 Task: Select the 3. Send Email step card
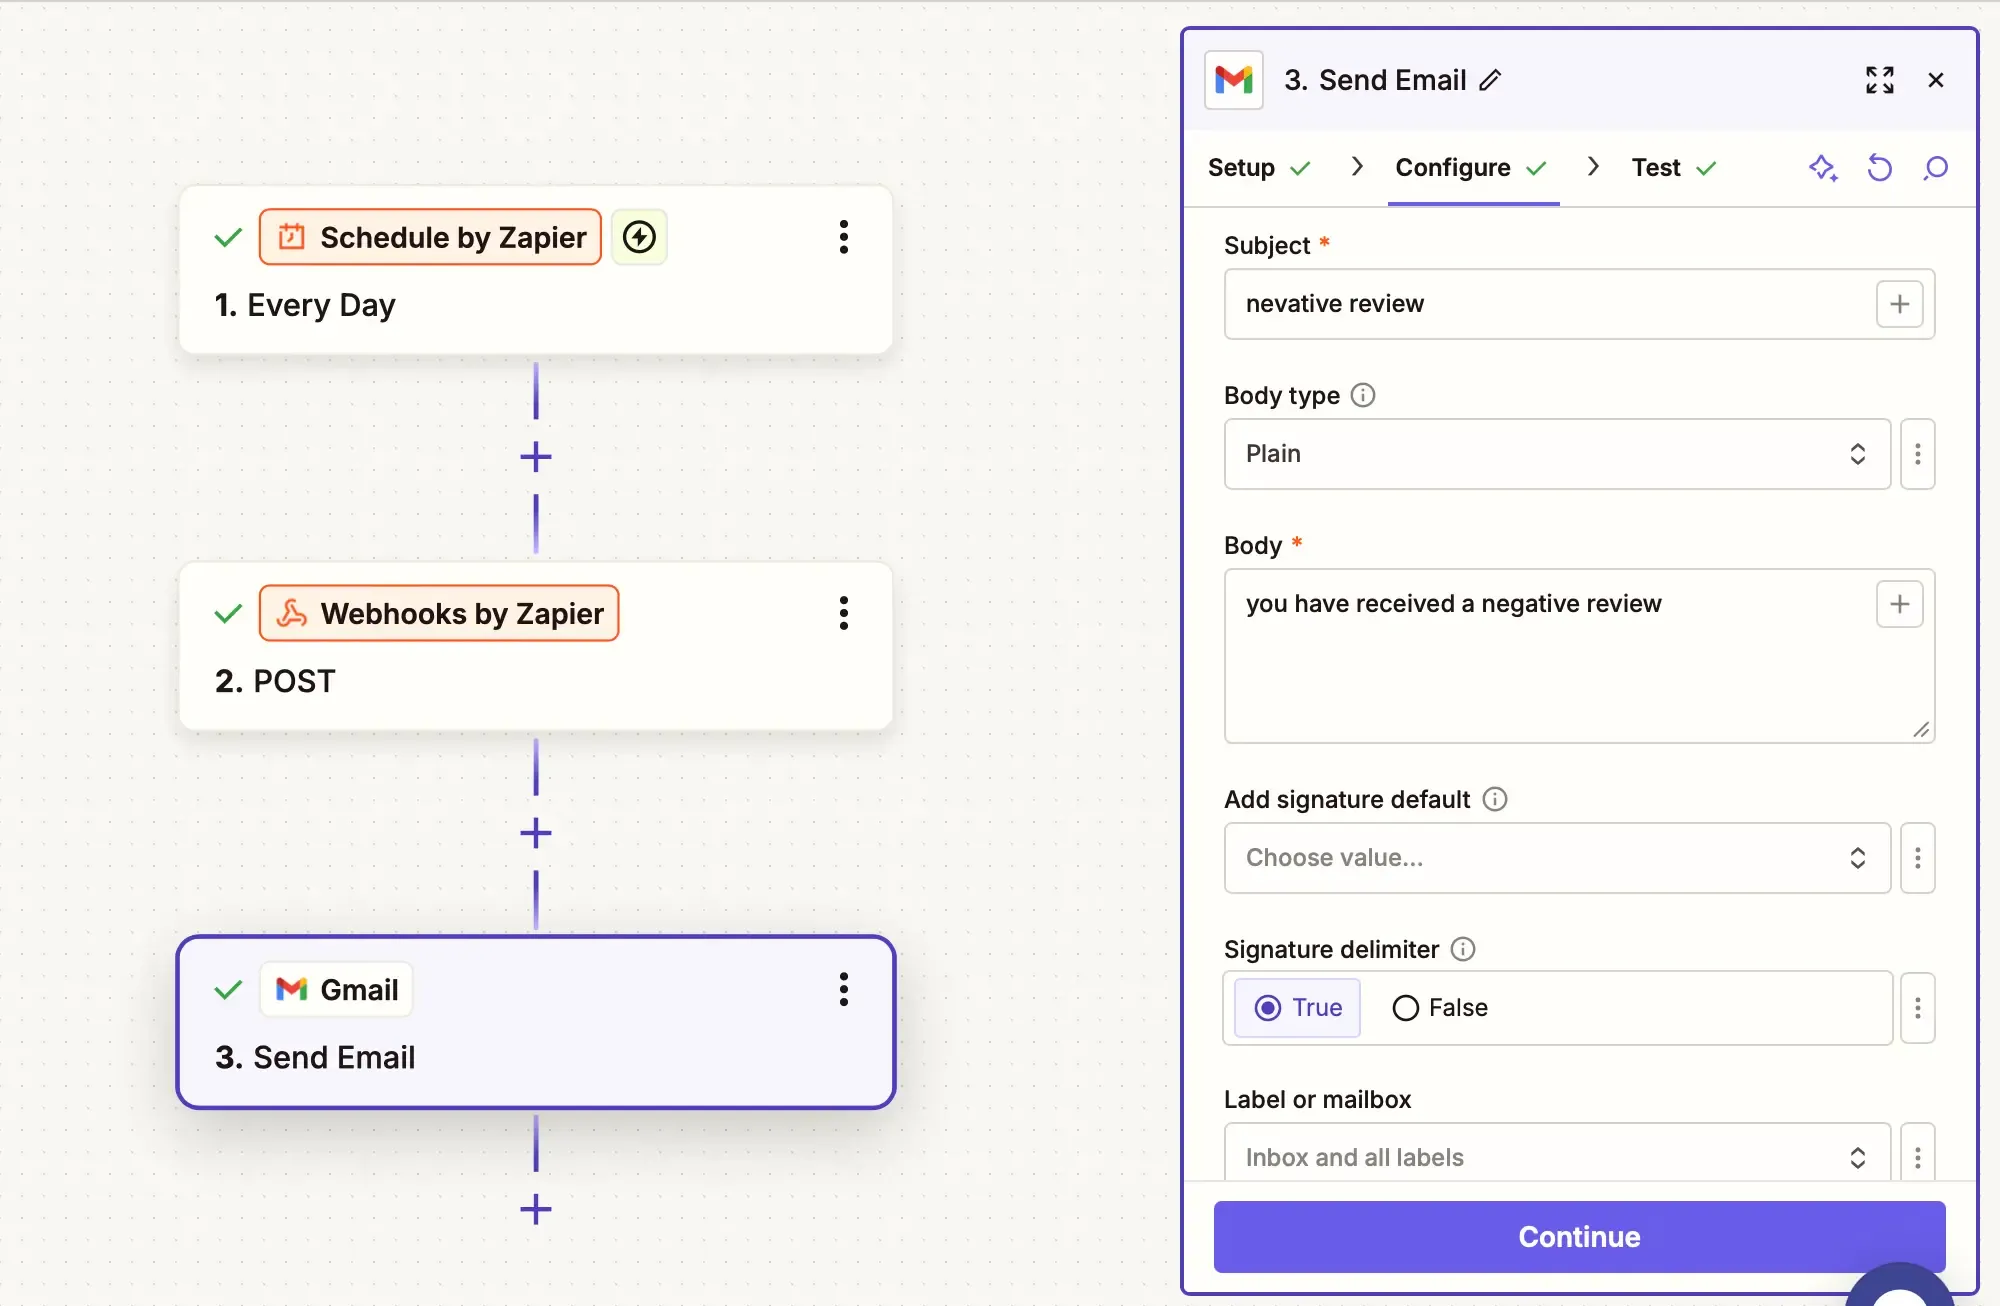[x=536, y=1022]
